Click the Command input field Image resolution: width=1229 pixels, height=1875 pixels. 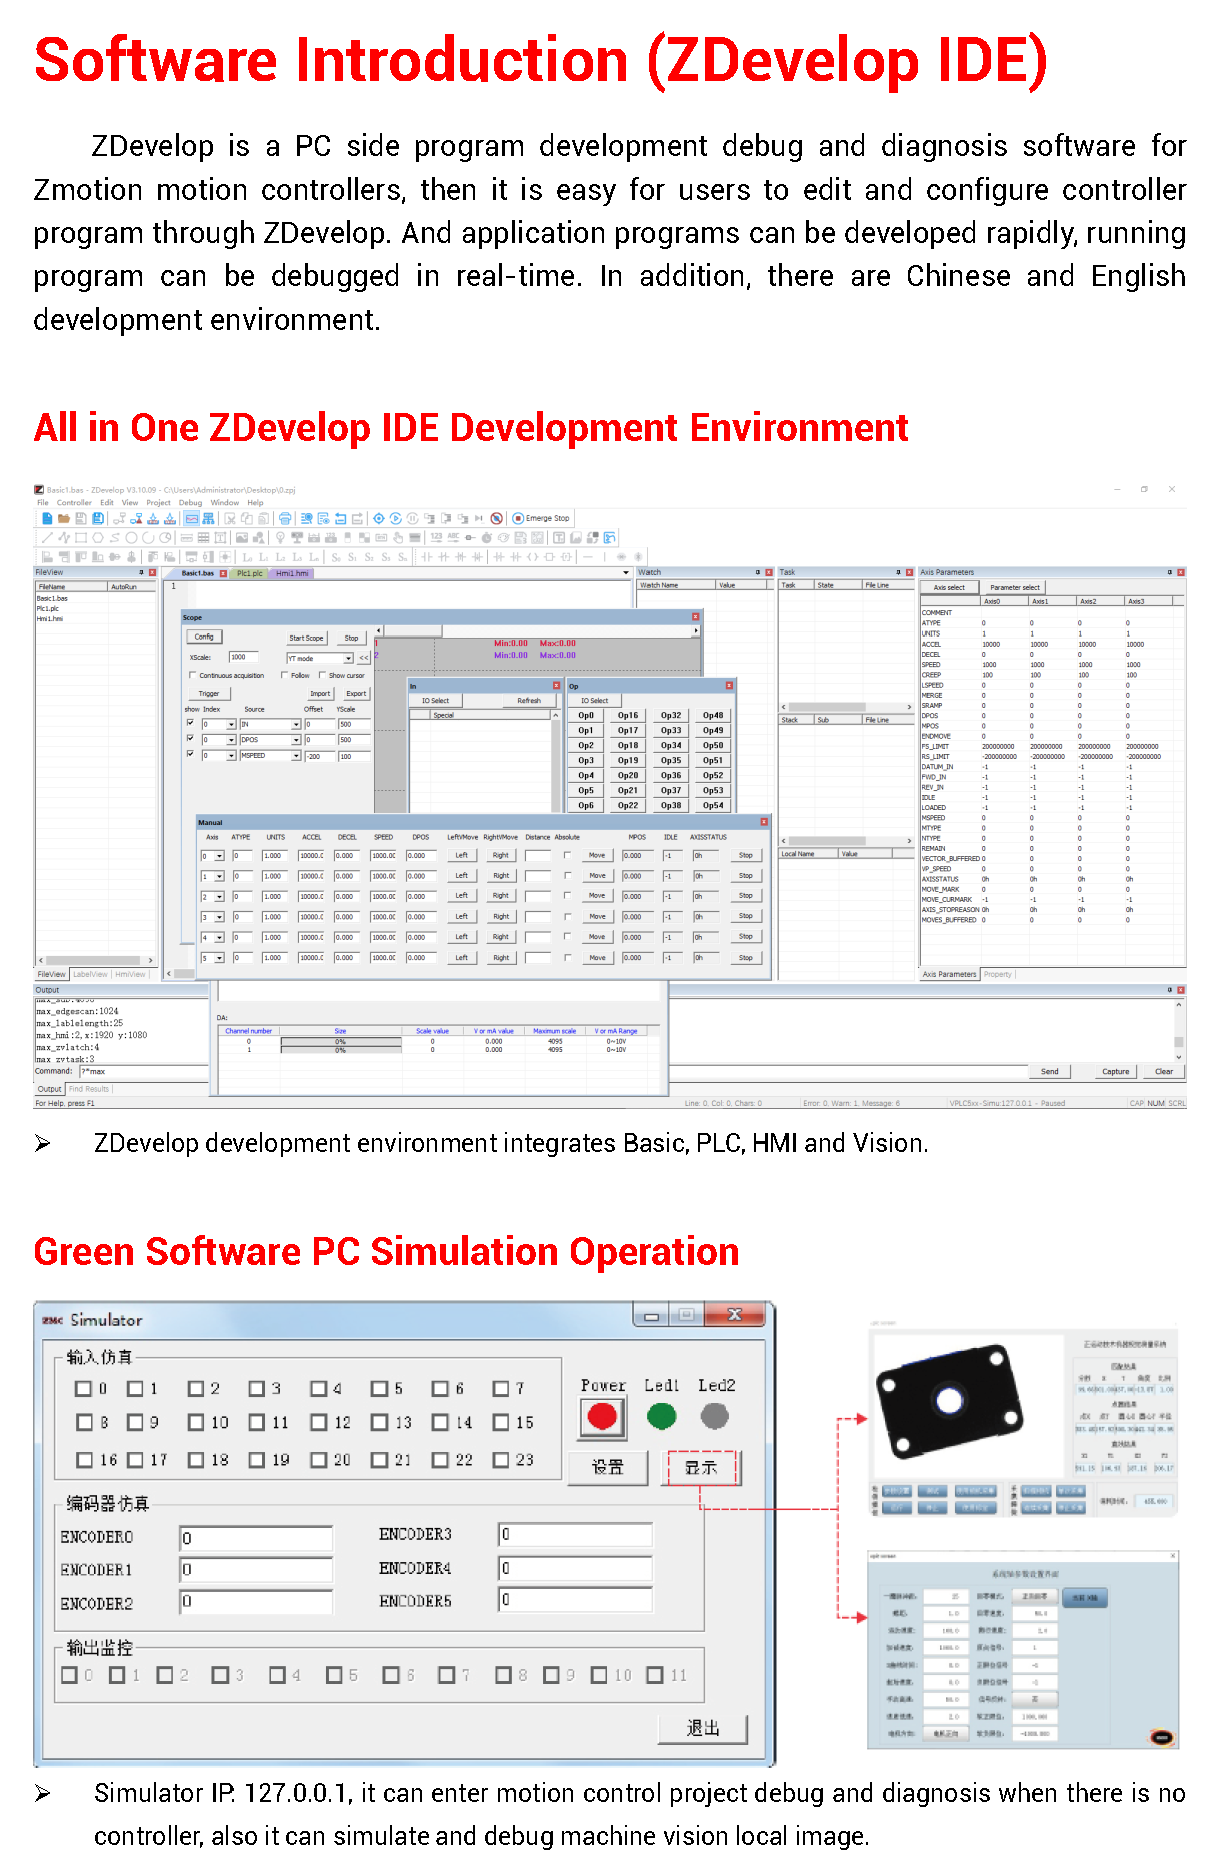click(x=144, y=1072)
